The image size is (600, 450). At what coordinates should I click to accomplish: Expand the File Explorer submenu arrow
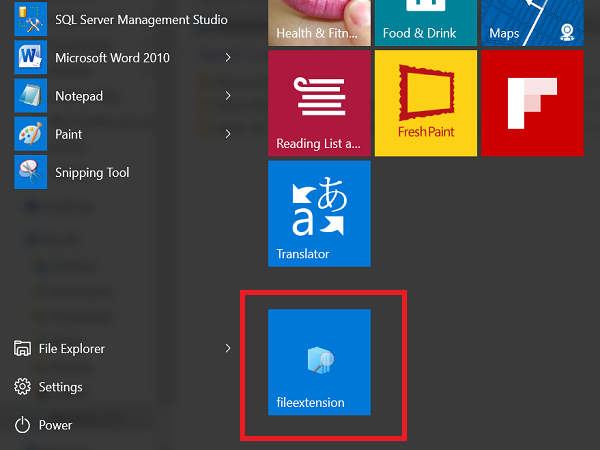tap(228, 349)
